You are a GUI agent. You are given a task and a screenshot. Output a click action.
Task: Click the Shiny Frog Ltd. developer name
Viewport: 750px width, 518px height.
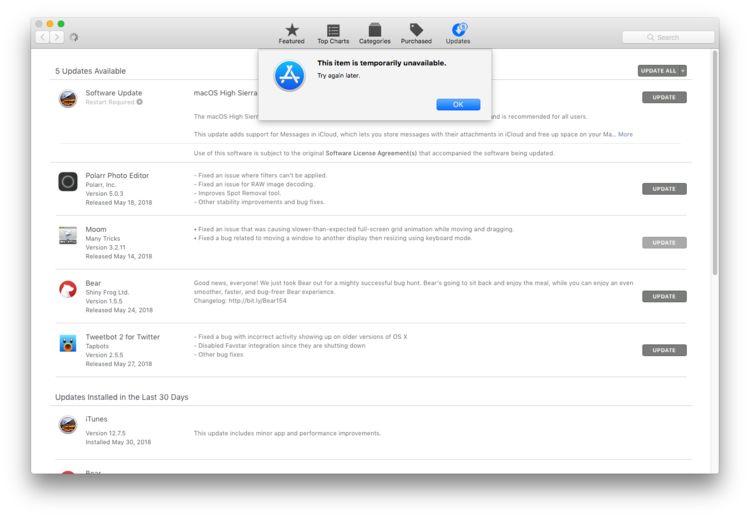107,292
